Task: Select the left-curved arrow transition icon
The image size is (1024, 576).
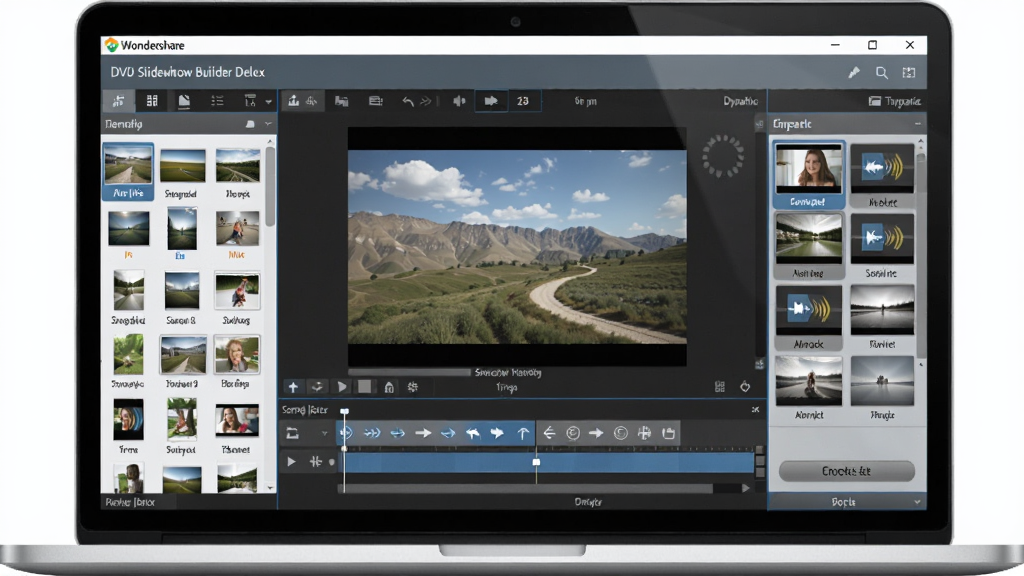Action: (473, 433)
